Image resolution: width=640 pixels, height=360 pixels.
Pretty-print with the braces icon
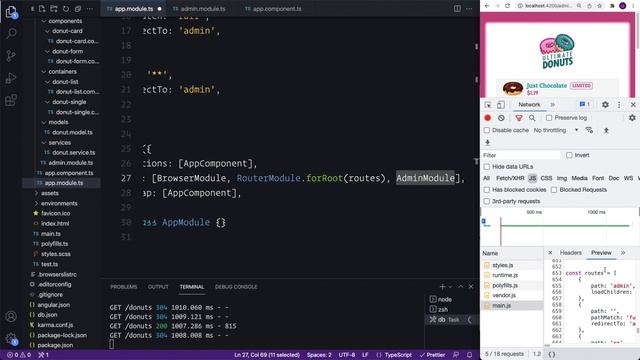(552, 354)
